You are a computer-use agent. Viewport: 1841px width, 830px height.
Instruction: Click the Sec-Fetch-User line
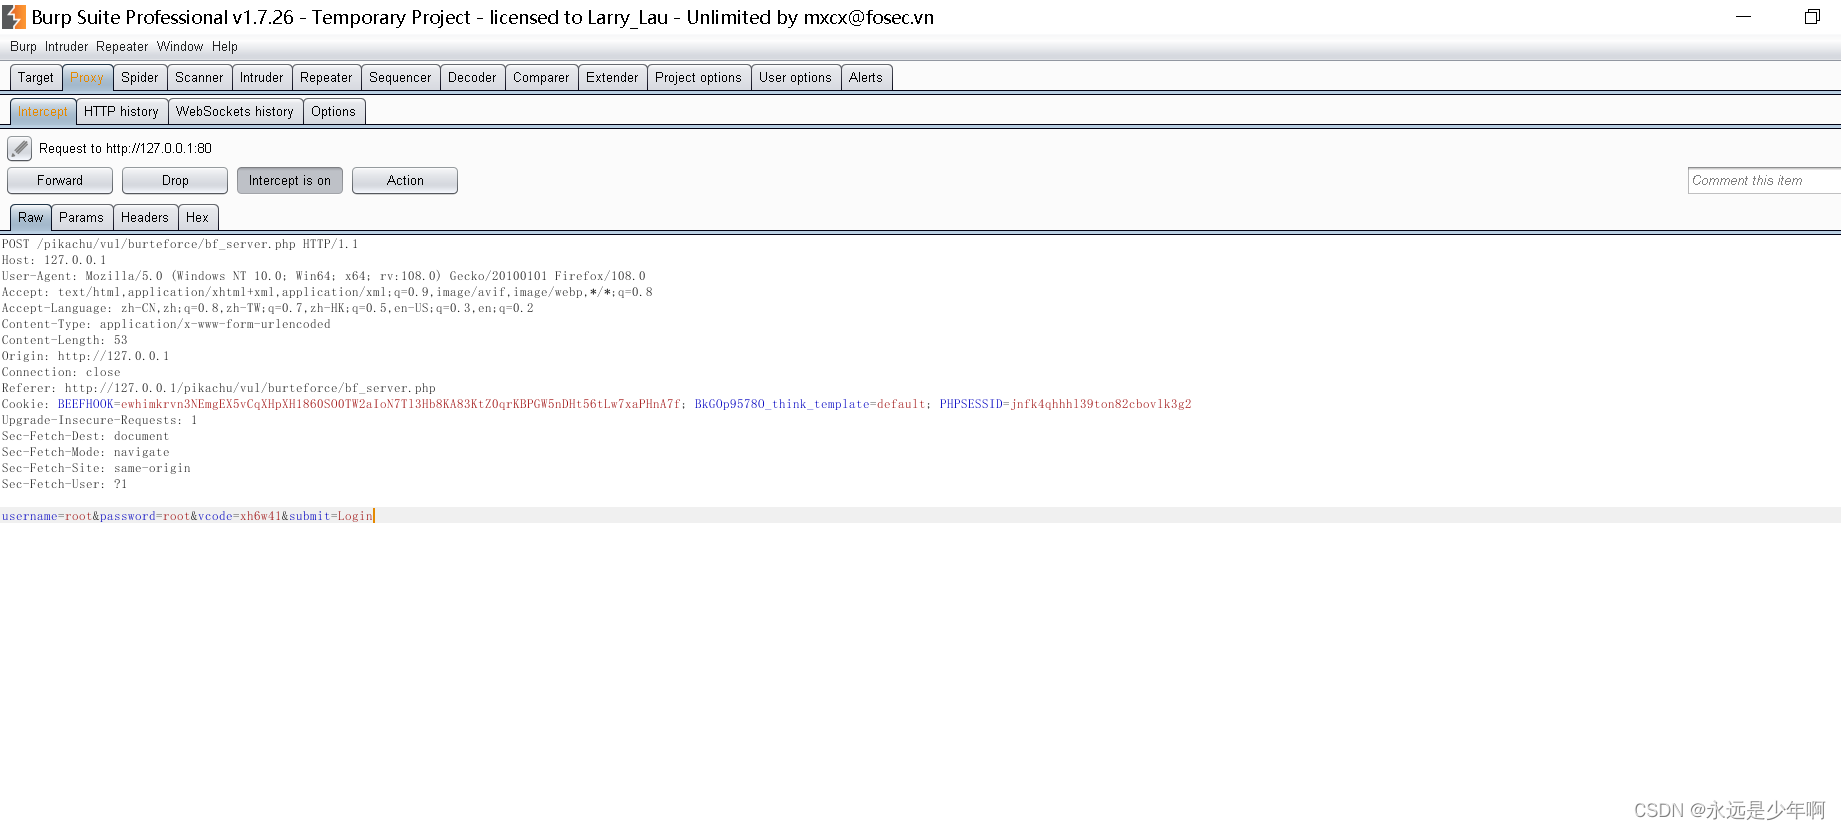[65, 484]
